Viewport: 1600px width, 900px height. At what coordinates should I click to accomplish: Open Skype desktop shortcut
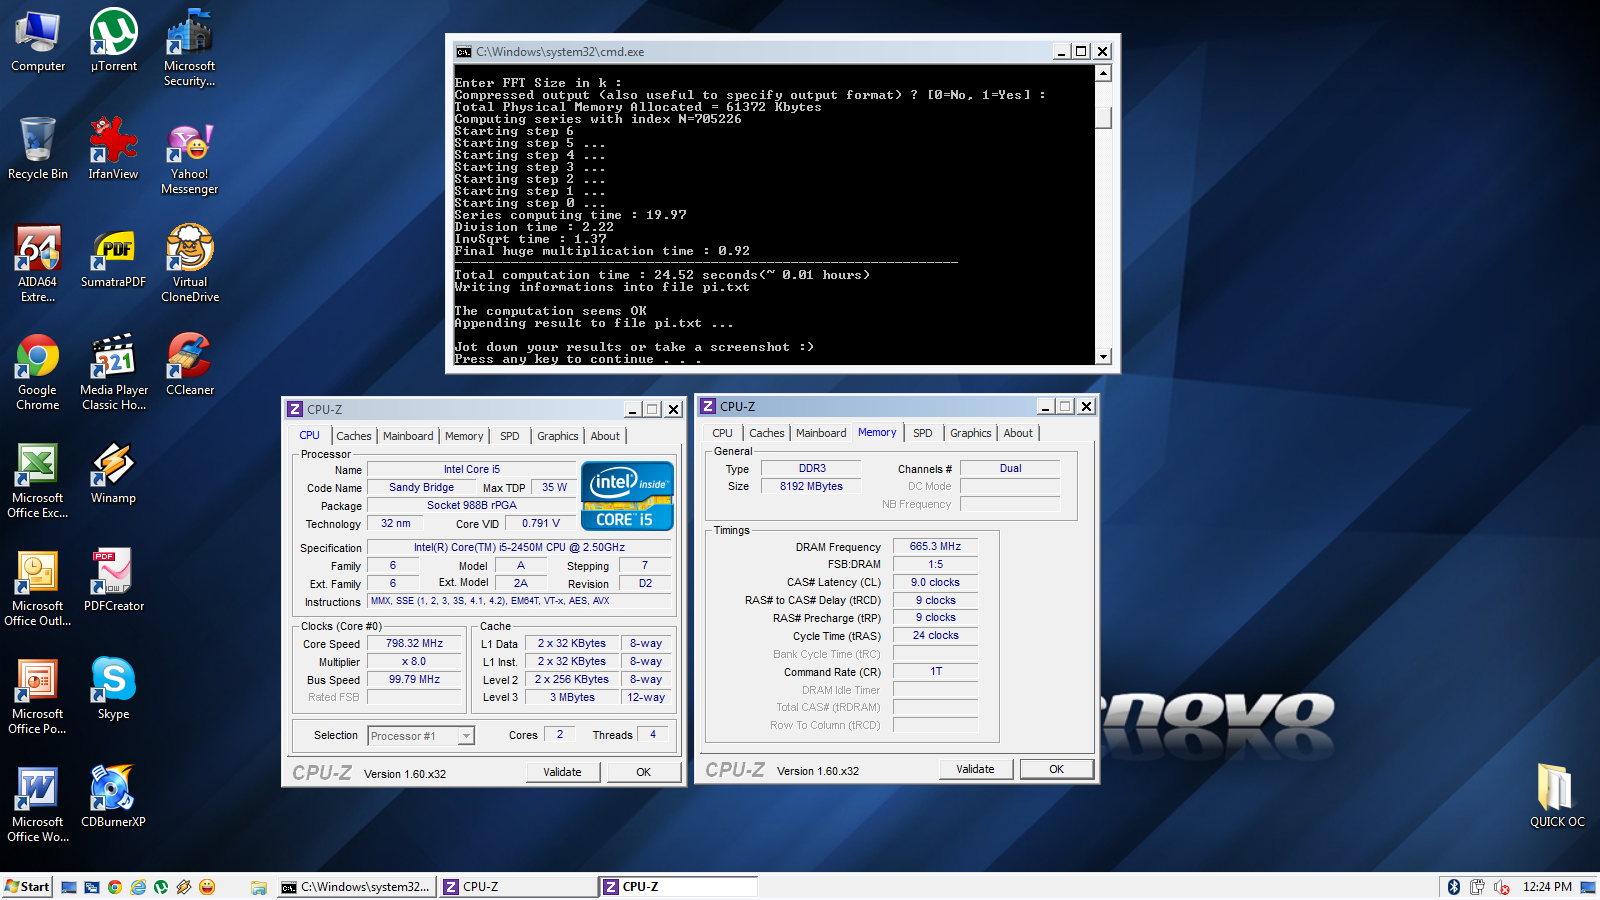coord(114,689)
